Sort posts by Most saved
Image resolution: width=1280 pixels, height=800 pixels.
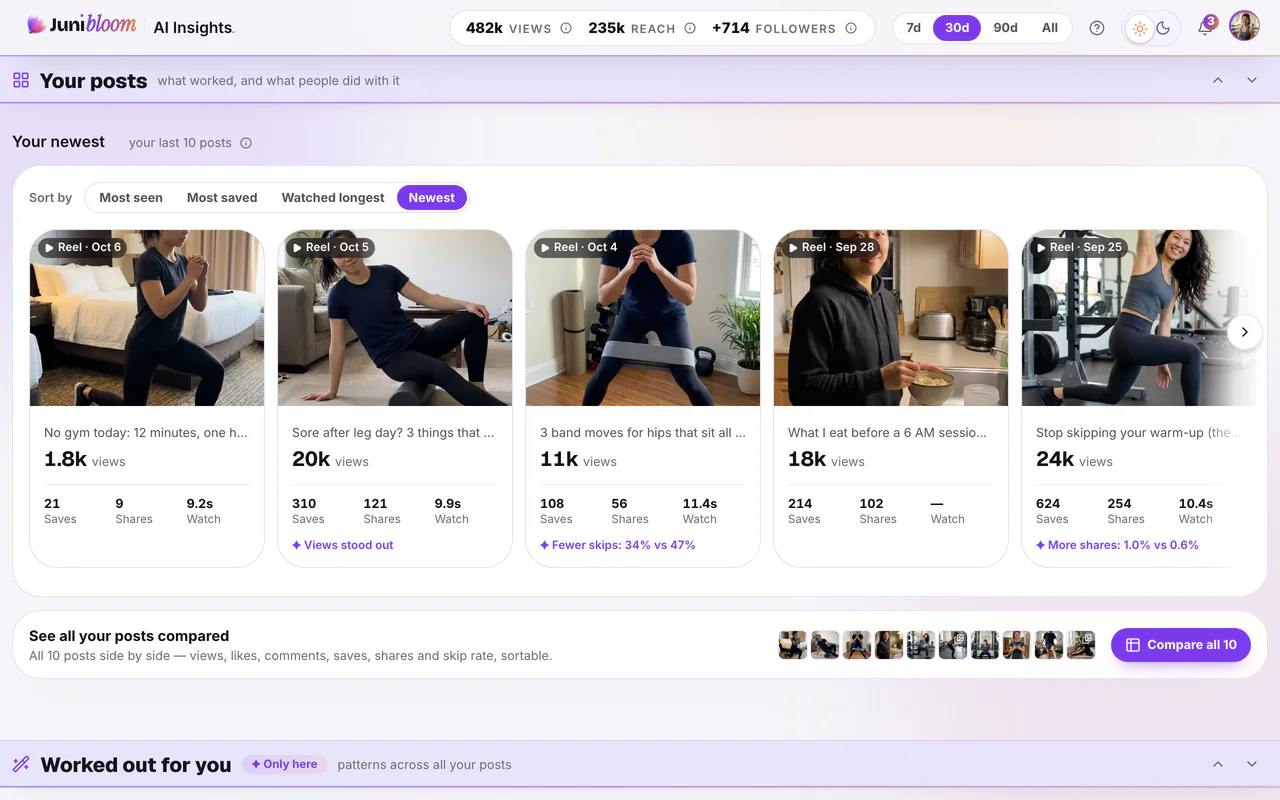222,198
